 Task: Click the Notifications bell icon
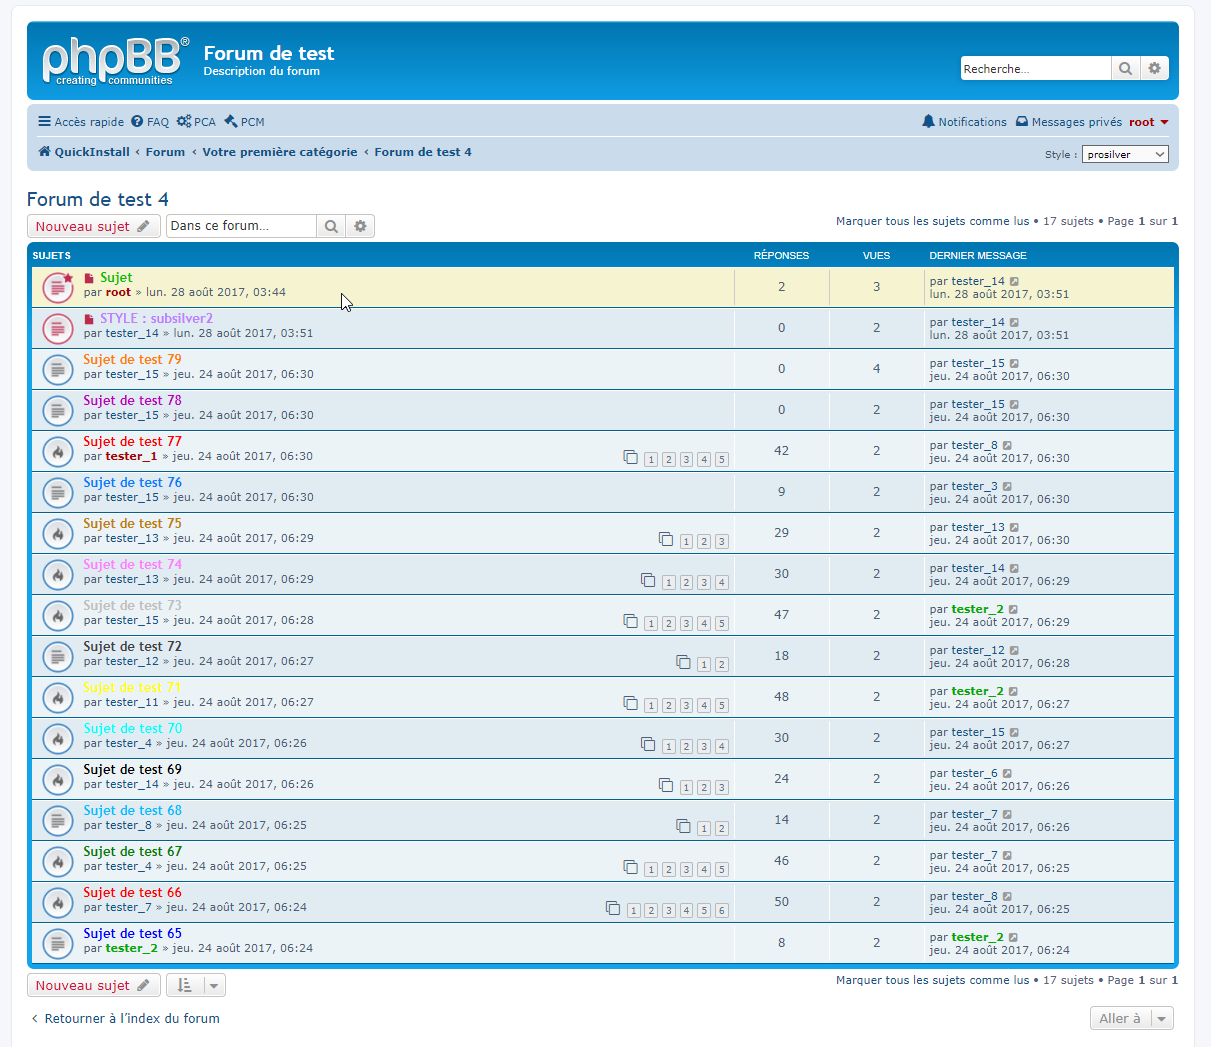929,122
